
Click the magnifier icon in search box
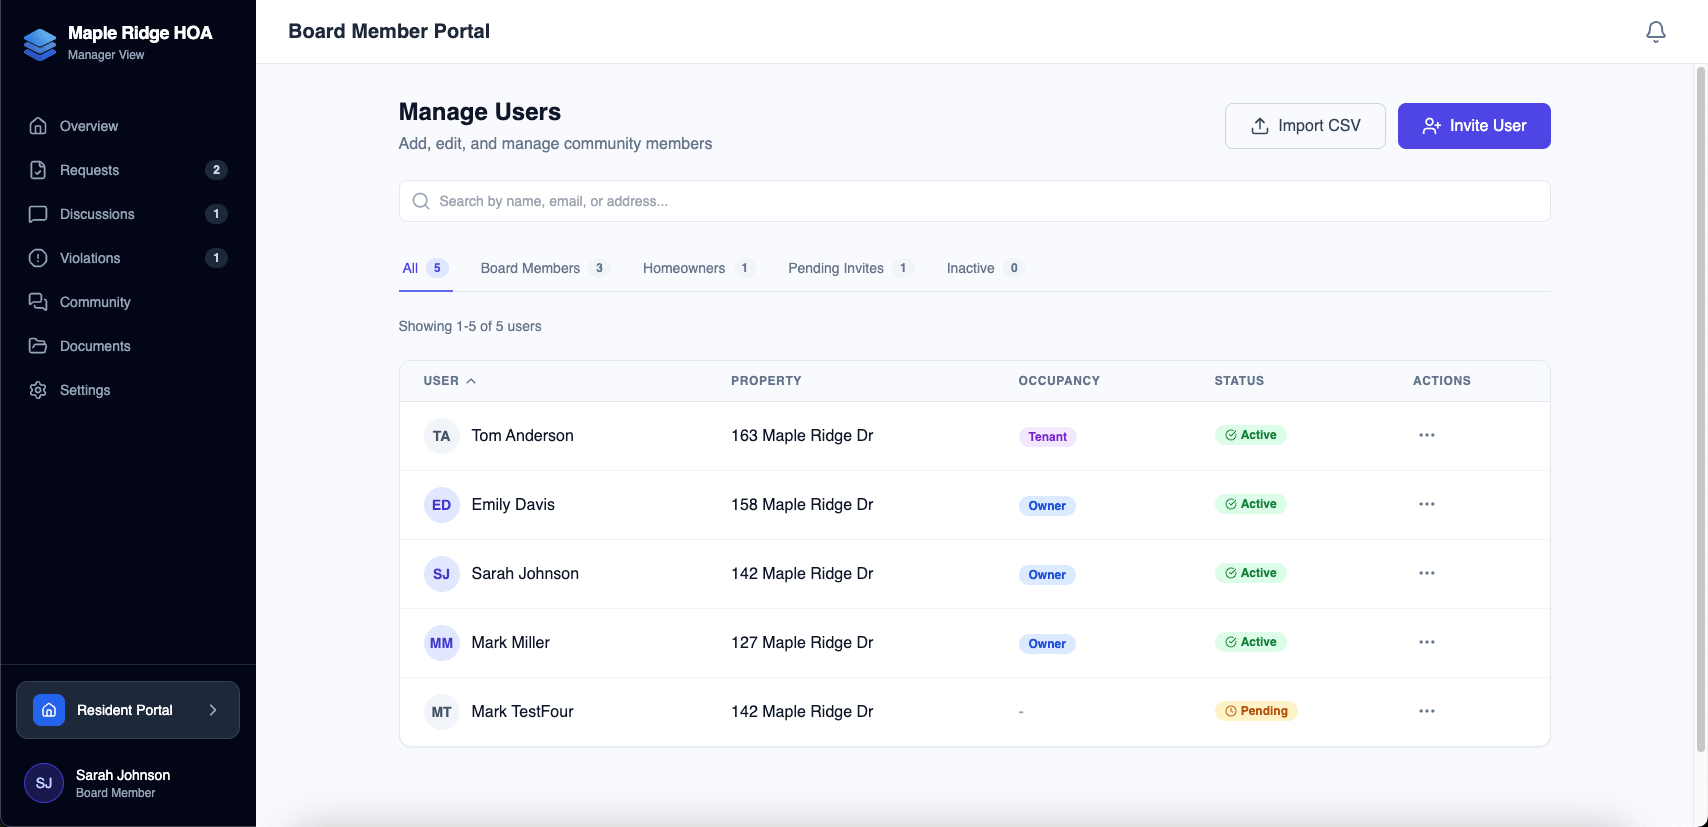point(421,201)
